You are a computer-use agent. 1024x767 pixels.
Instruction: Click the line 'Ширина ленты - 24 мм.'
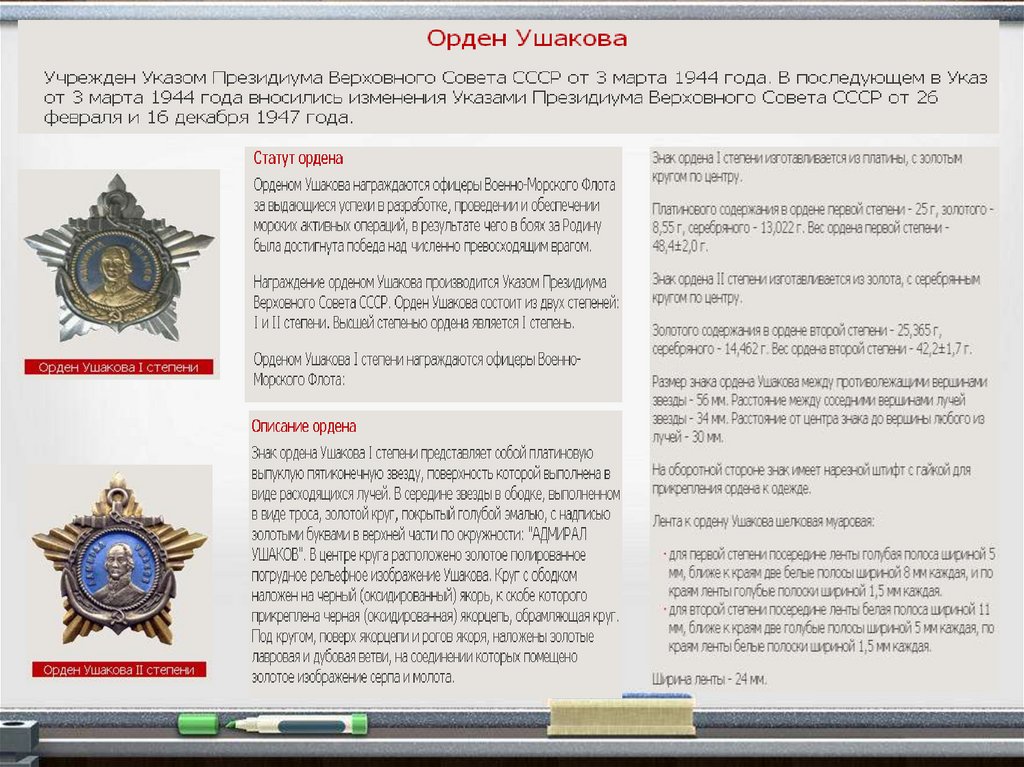tap(709, 679)
